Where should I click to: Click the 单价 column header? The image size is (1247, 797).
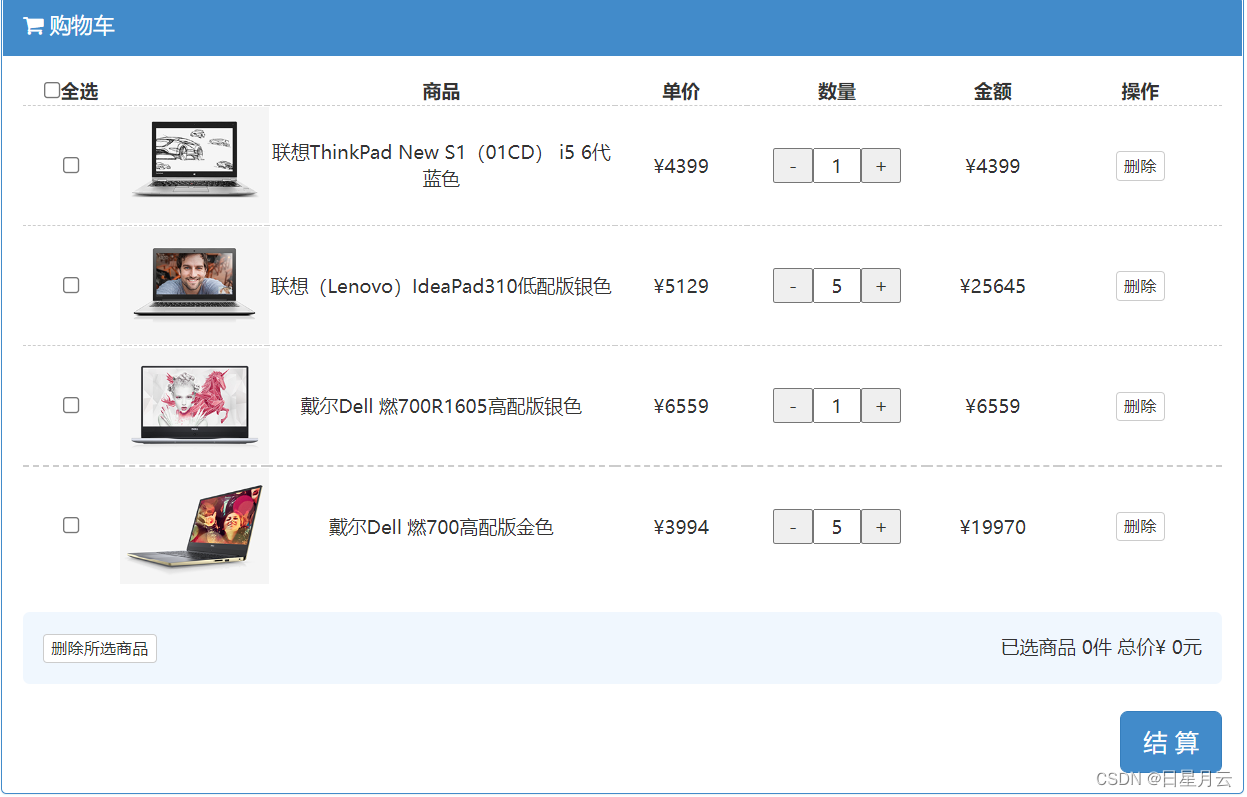click(x=681, y=92)
